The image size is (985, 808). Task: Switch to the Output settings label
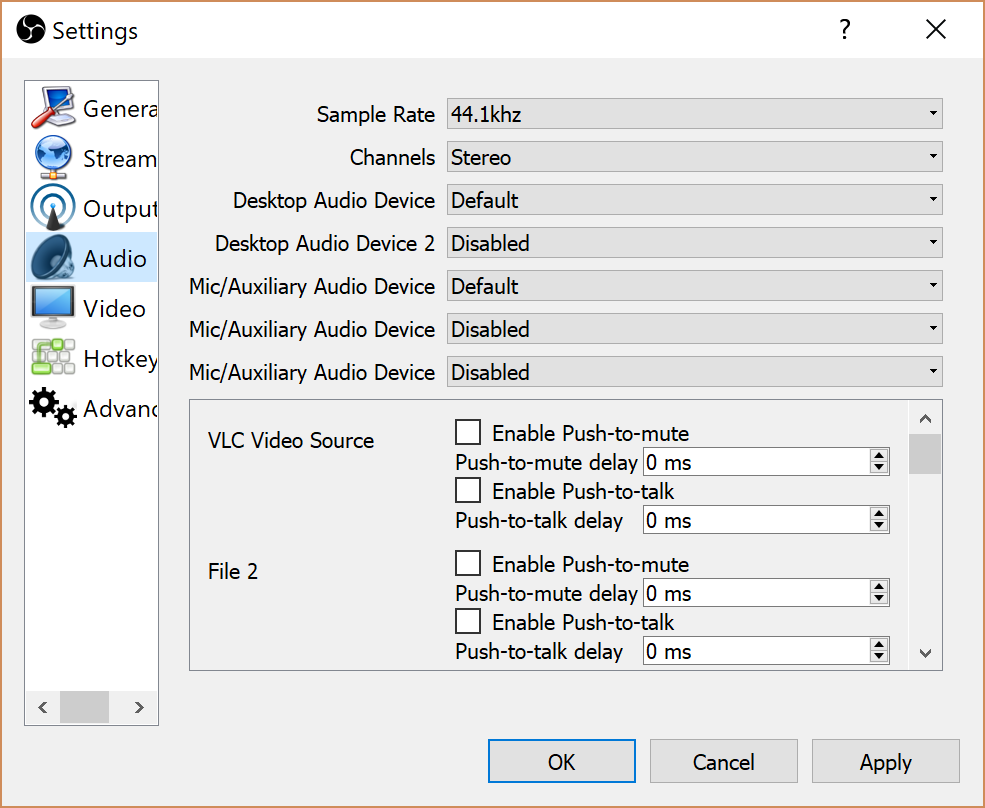point(120,209)
